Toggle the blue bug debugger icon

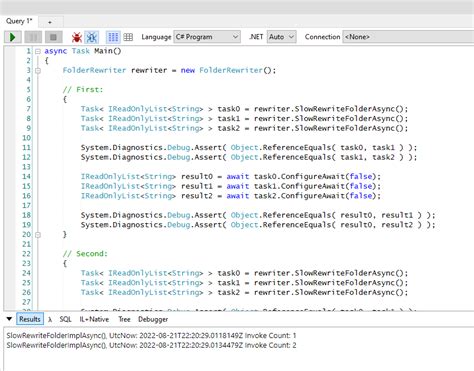point(92,37)
